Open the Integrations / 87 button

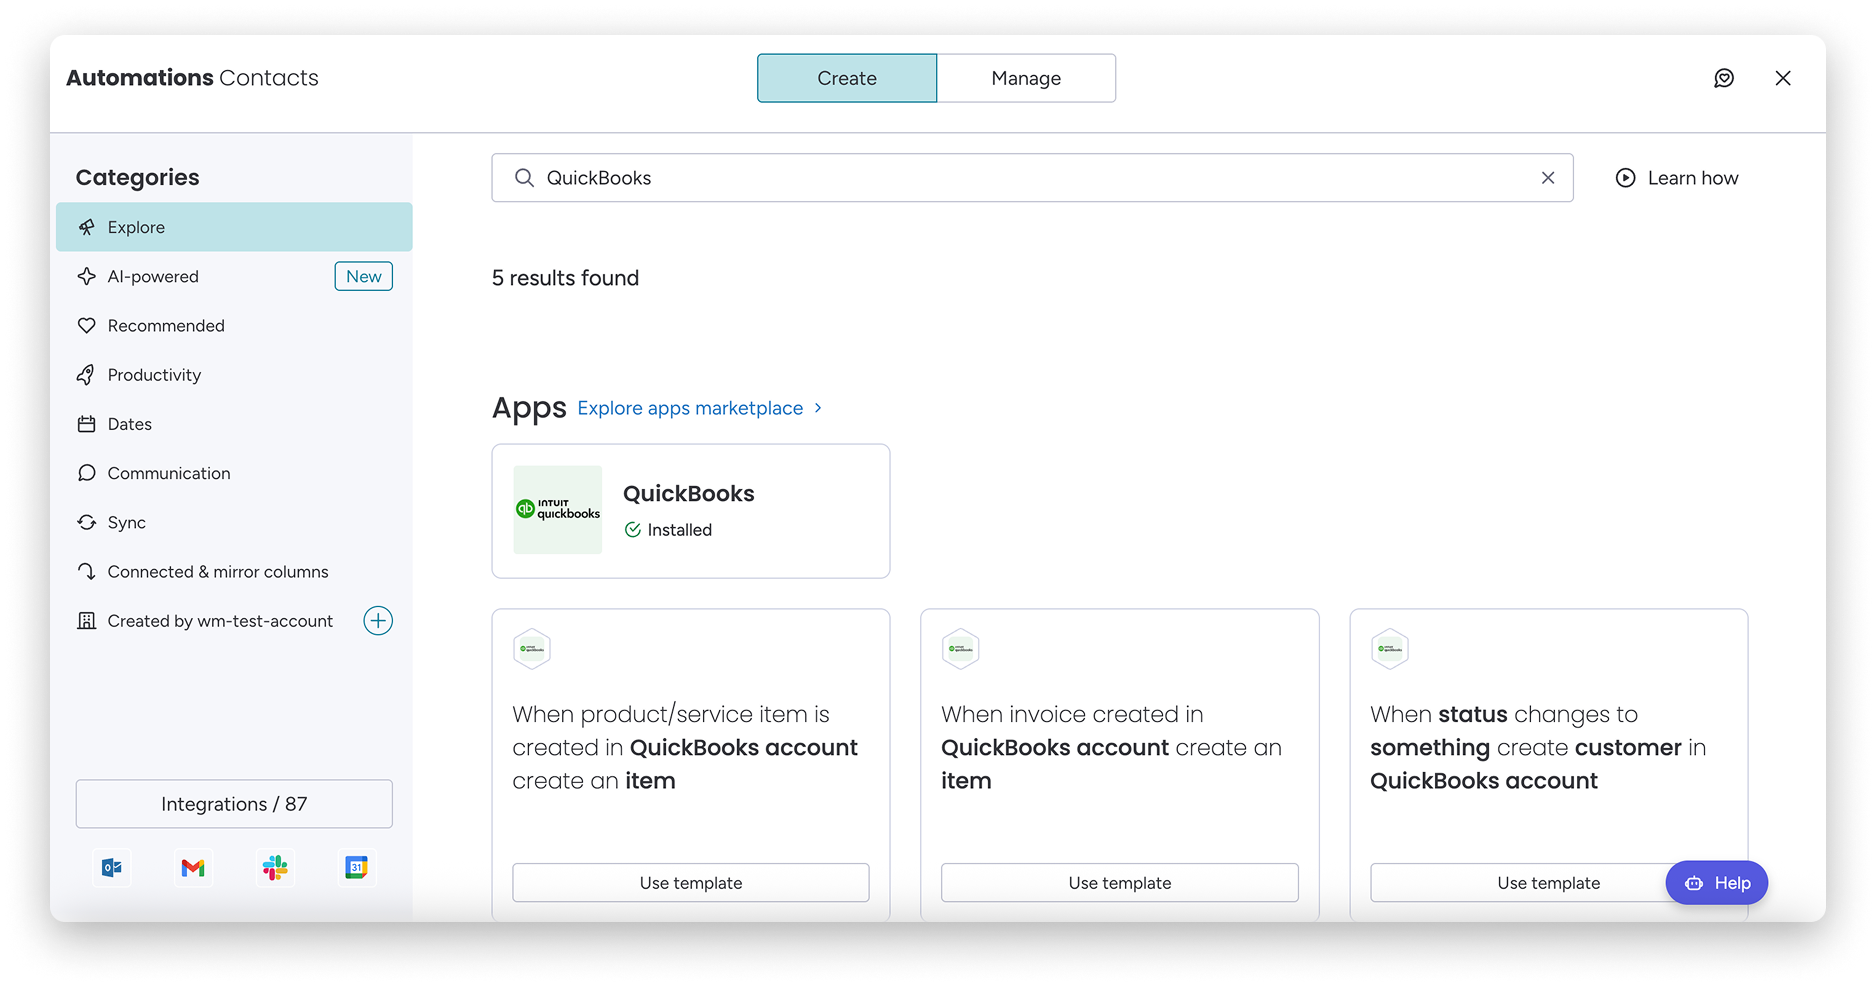click(234, 804)
